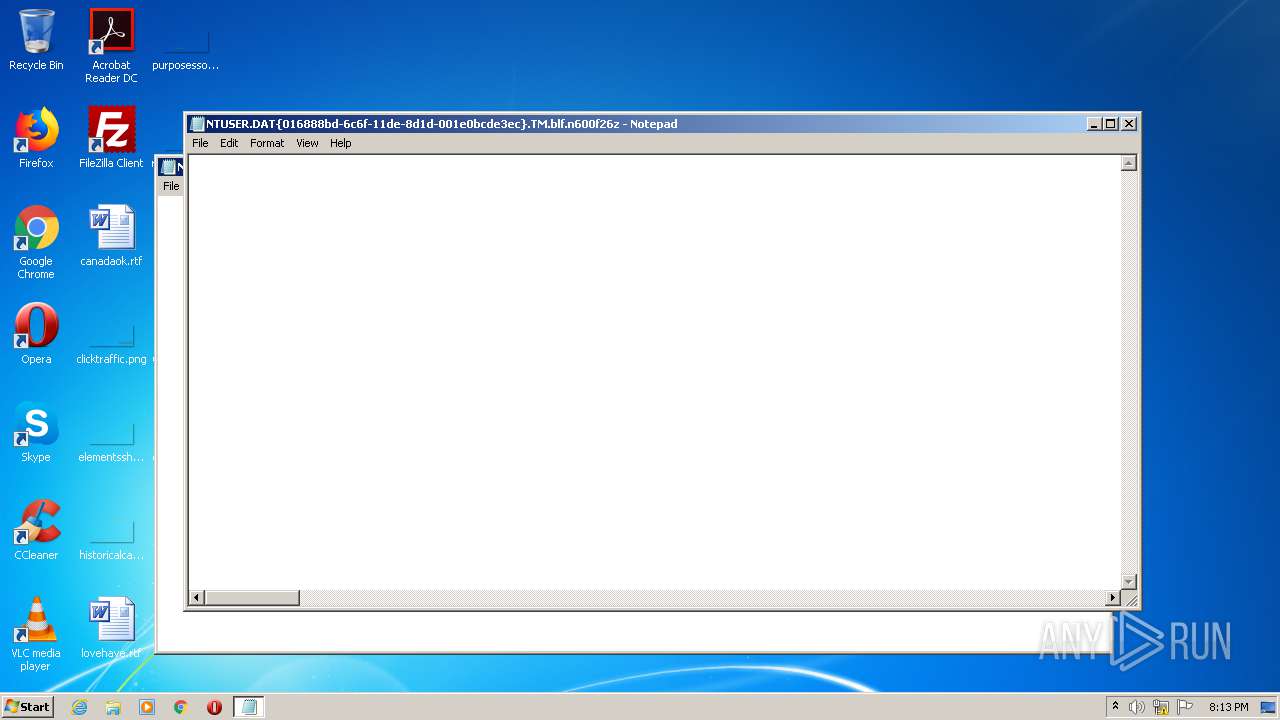Select the elementssh file on desktop
This screenshot has width=1280, height=720.
click(x=111, y=442)
